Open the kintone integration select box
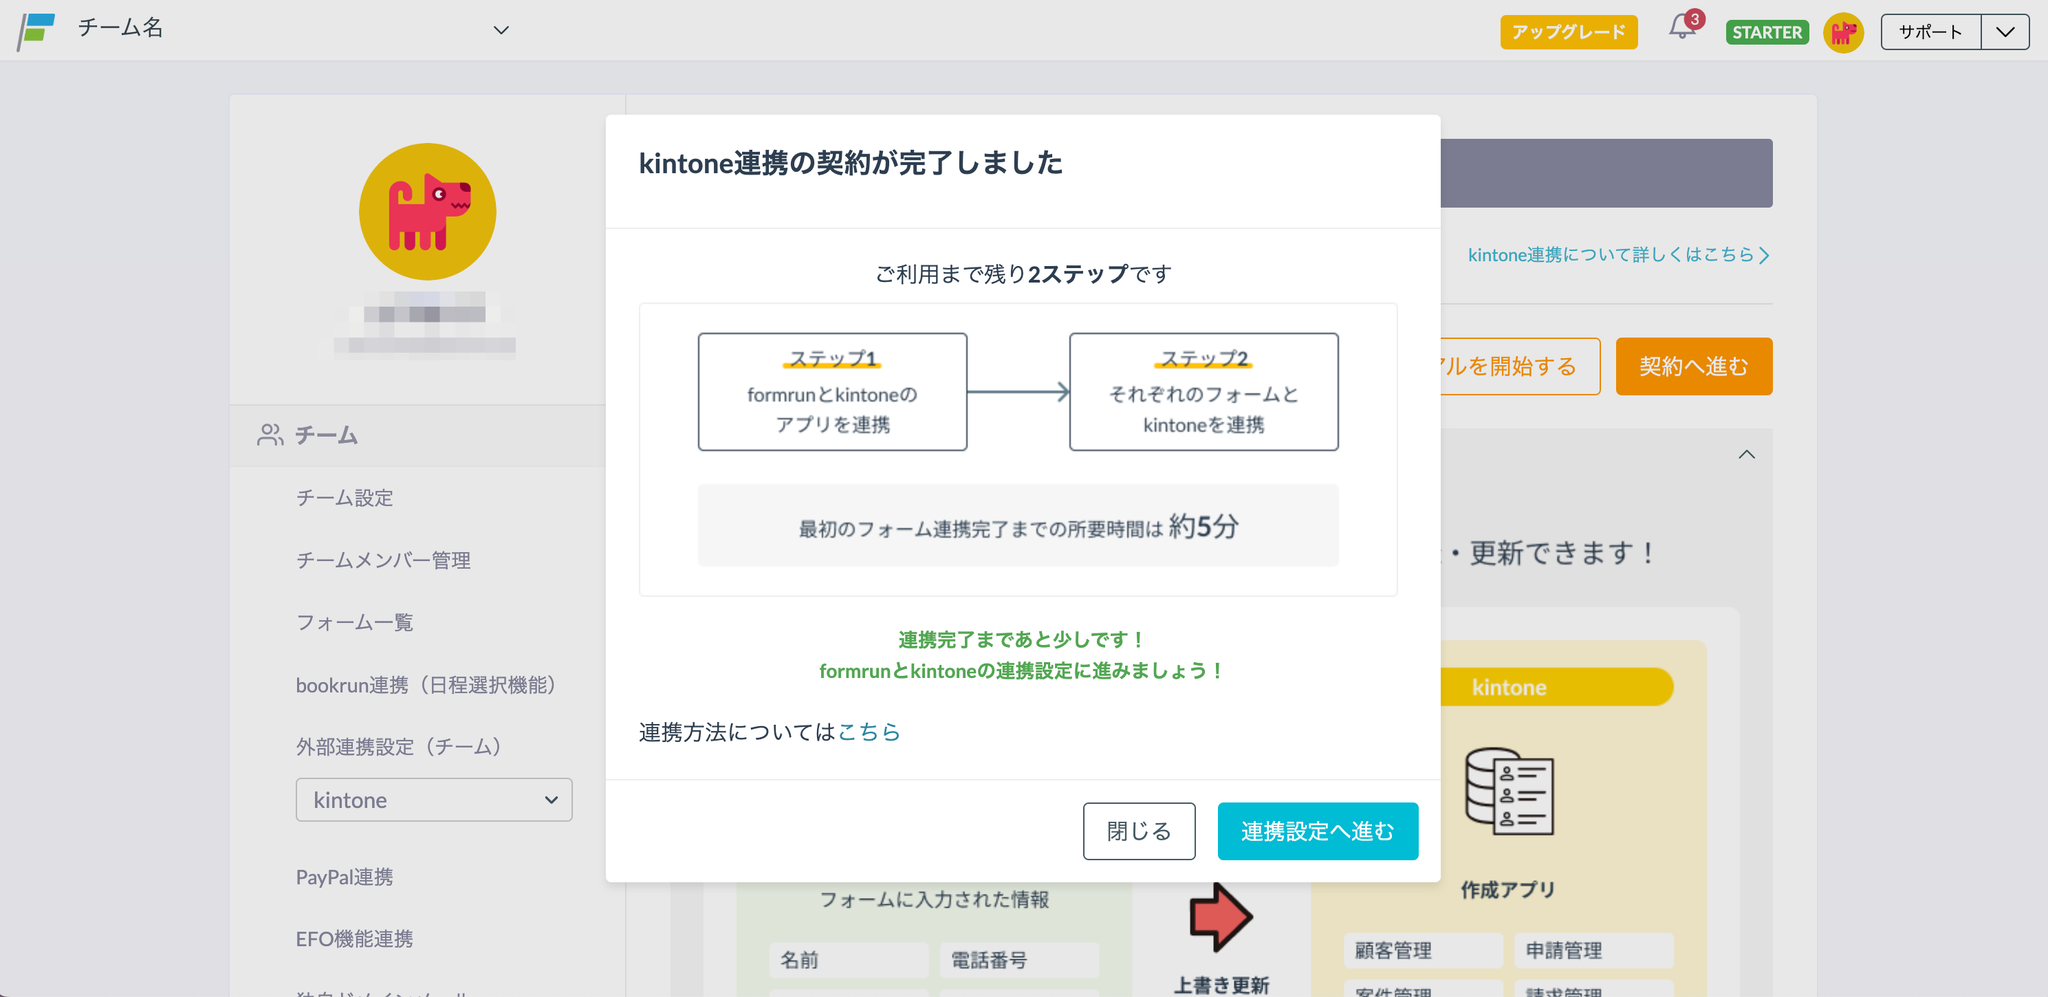 [434, 800]
